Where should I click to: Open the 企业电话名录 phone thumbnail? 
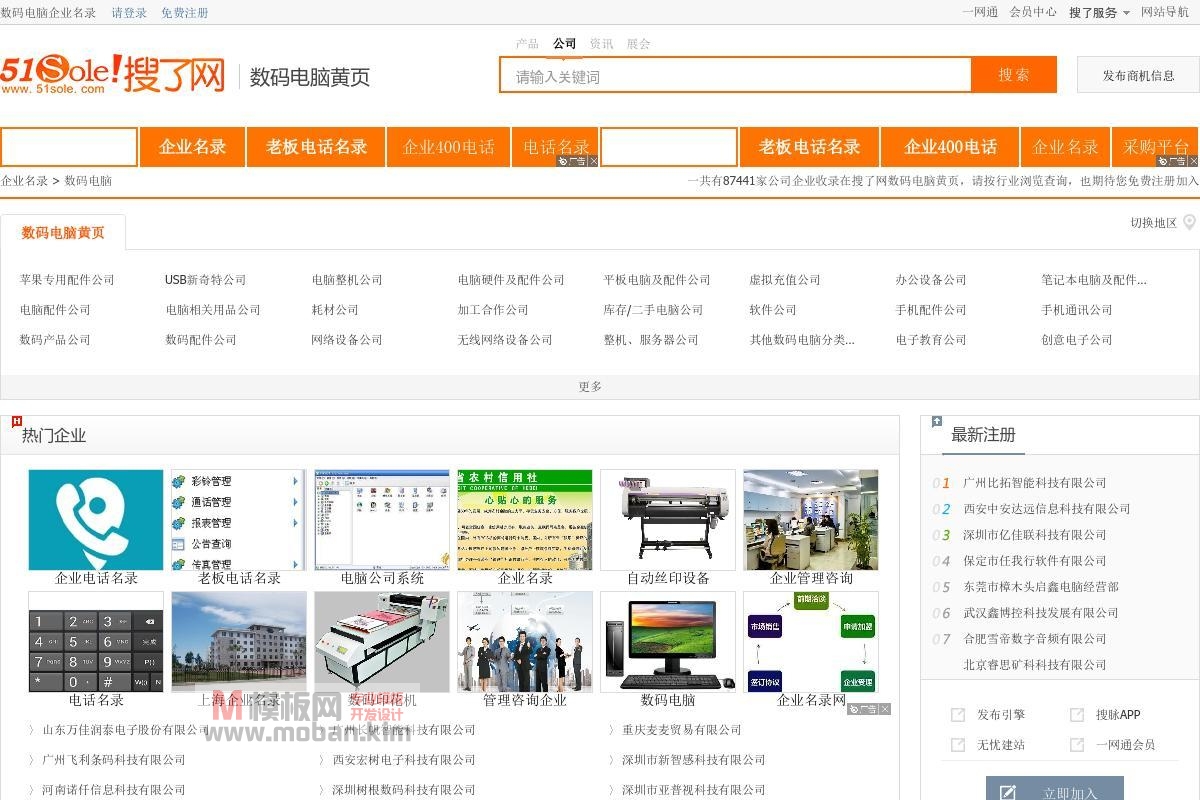(x=96, y=520)
